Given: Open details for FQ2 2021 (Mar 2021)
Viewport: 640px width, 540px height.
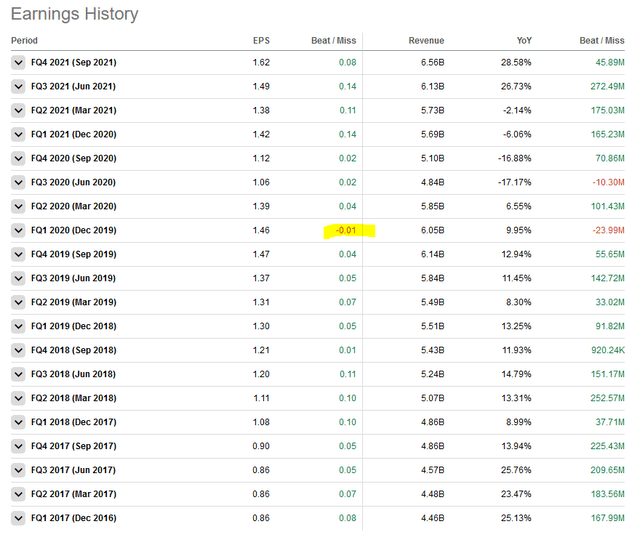Looking at the screenshot, I should point(18,111).
